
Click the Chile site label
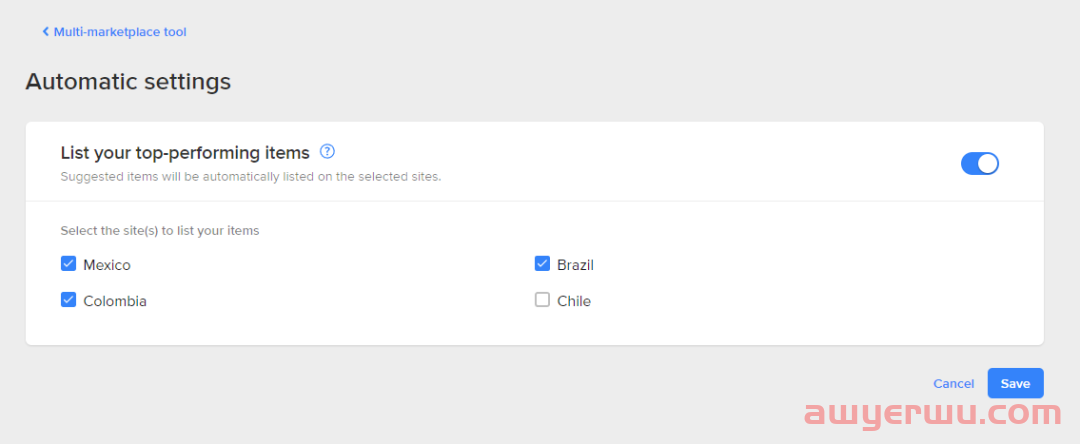[574, 302]
